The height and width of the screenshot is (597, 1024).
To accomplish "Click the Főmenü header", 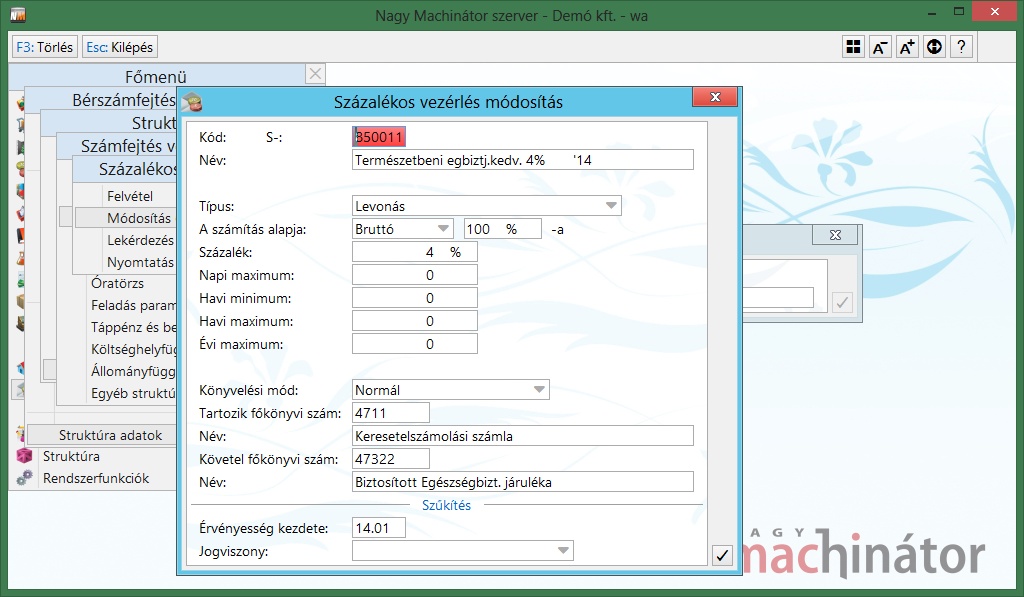I will [x=157, y=76].
